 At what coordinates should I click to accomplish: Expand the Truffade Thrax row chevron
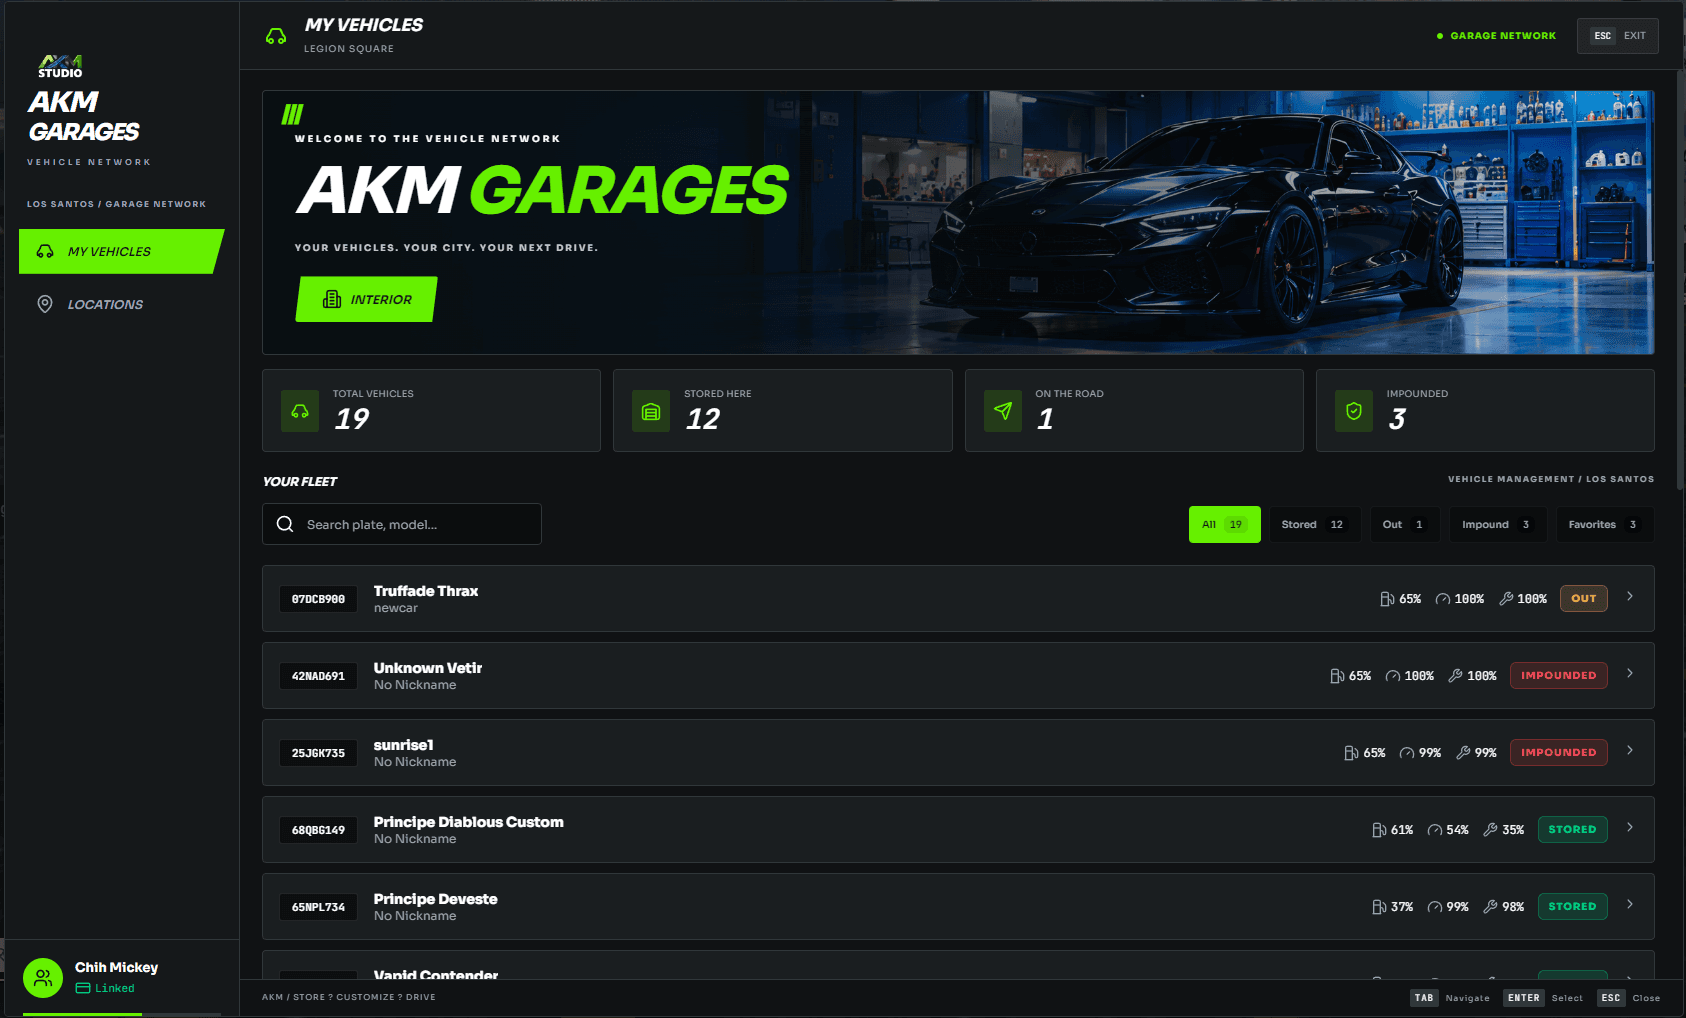(x=1630, y=596)
